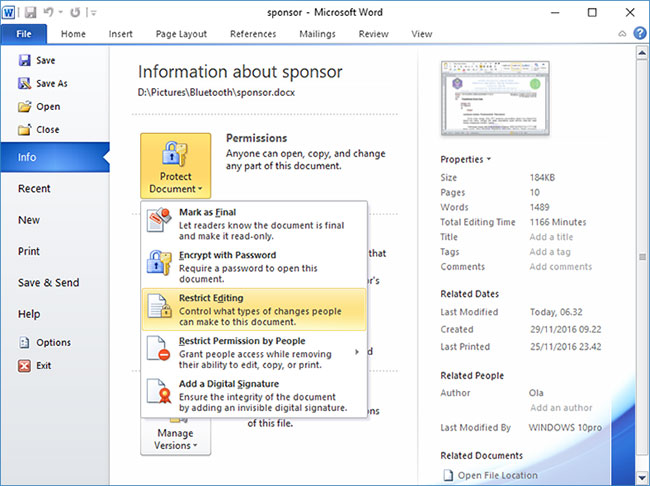Select Restrict Editing menu entry
This screenshot has height=486, width=650.
pos(255,309)
